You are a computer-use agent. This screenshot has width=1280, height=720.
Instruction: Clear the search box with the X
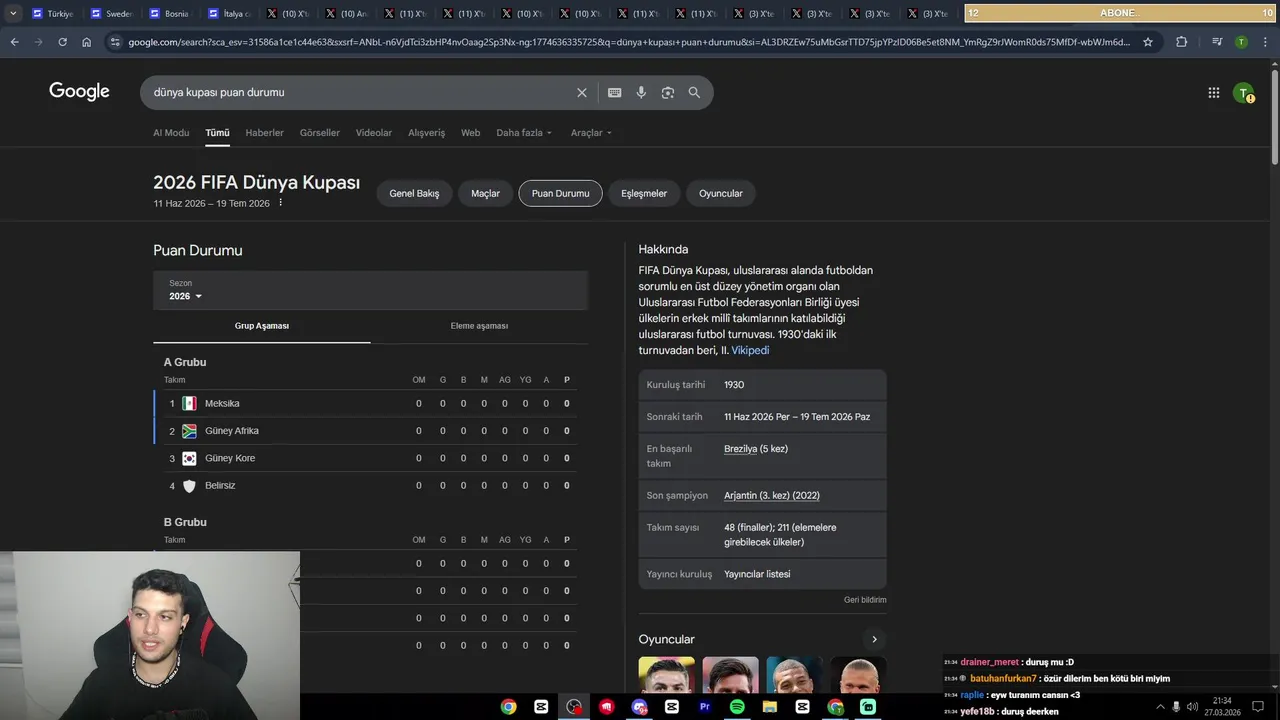pos(582,92)
